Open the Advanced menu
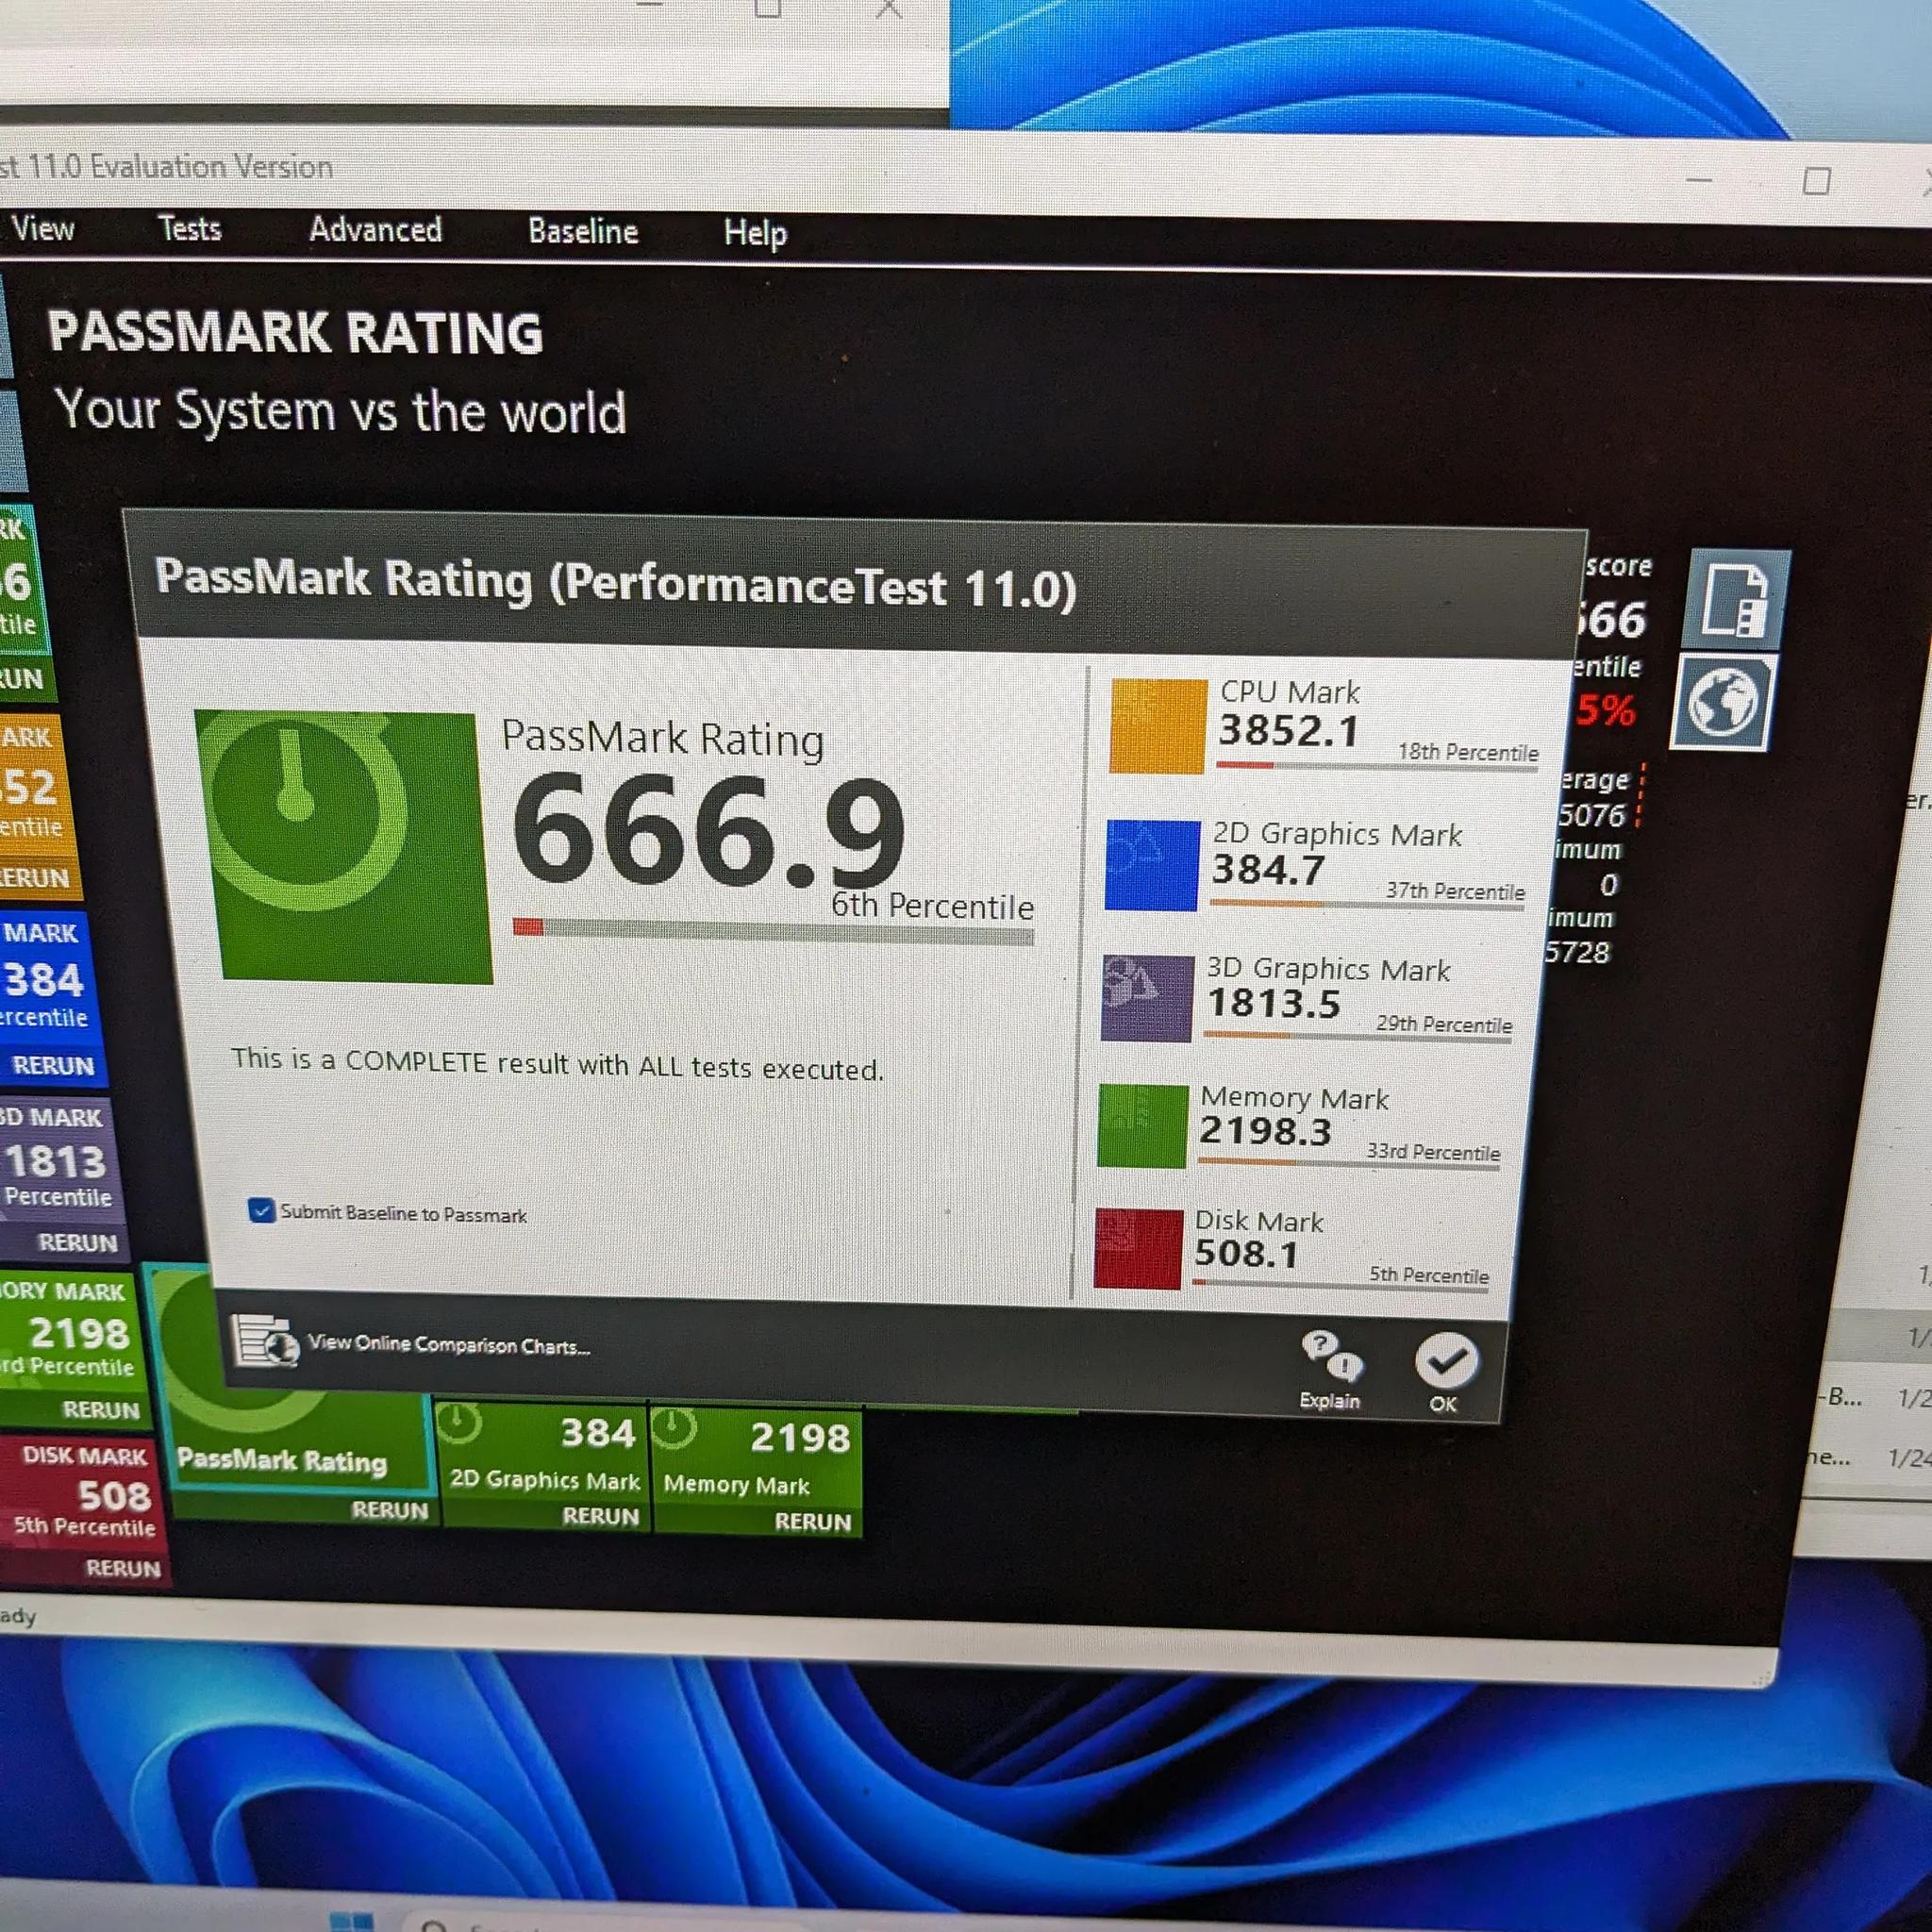The image size is (1932, 1932). [x=375, y=230]
